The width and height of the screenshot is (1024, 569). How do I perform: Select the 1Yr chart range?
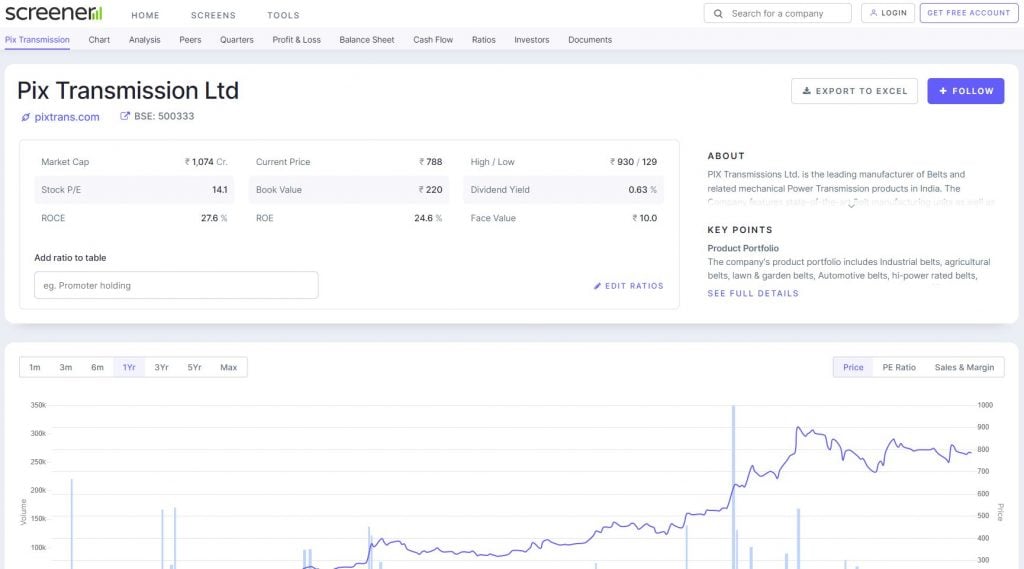129,367
